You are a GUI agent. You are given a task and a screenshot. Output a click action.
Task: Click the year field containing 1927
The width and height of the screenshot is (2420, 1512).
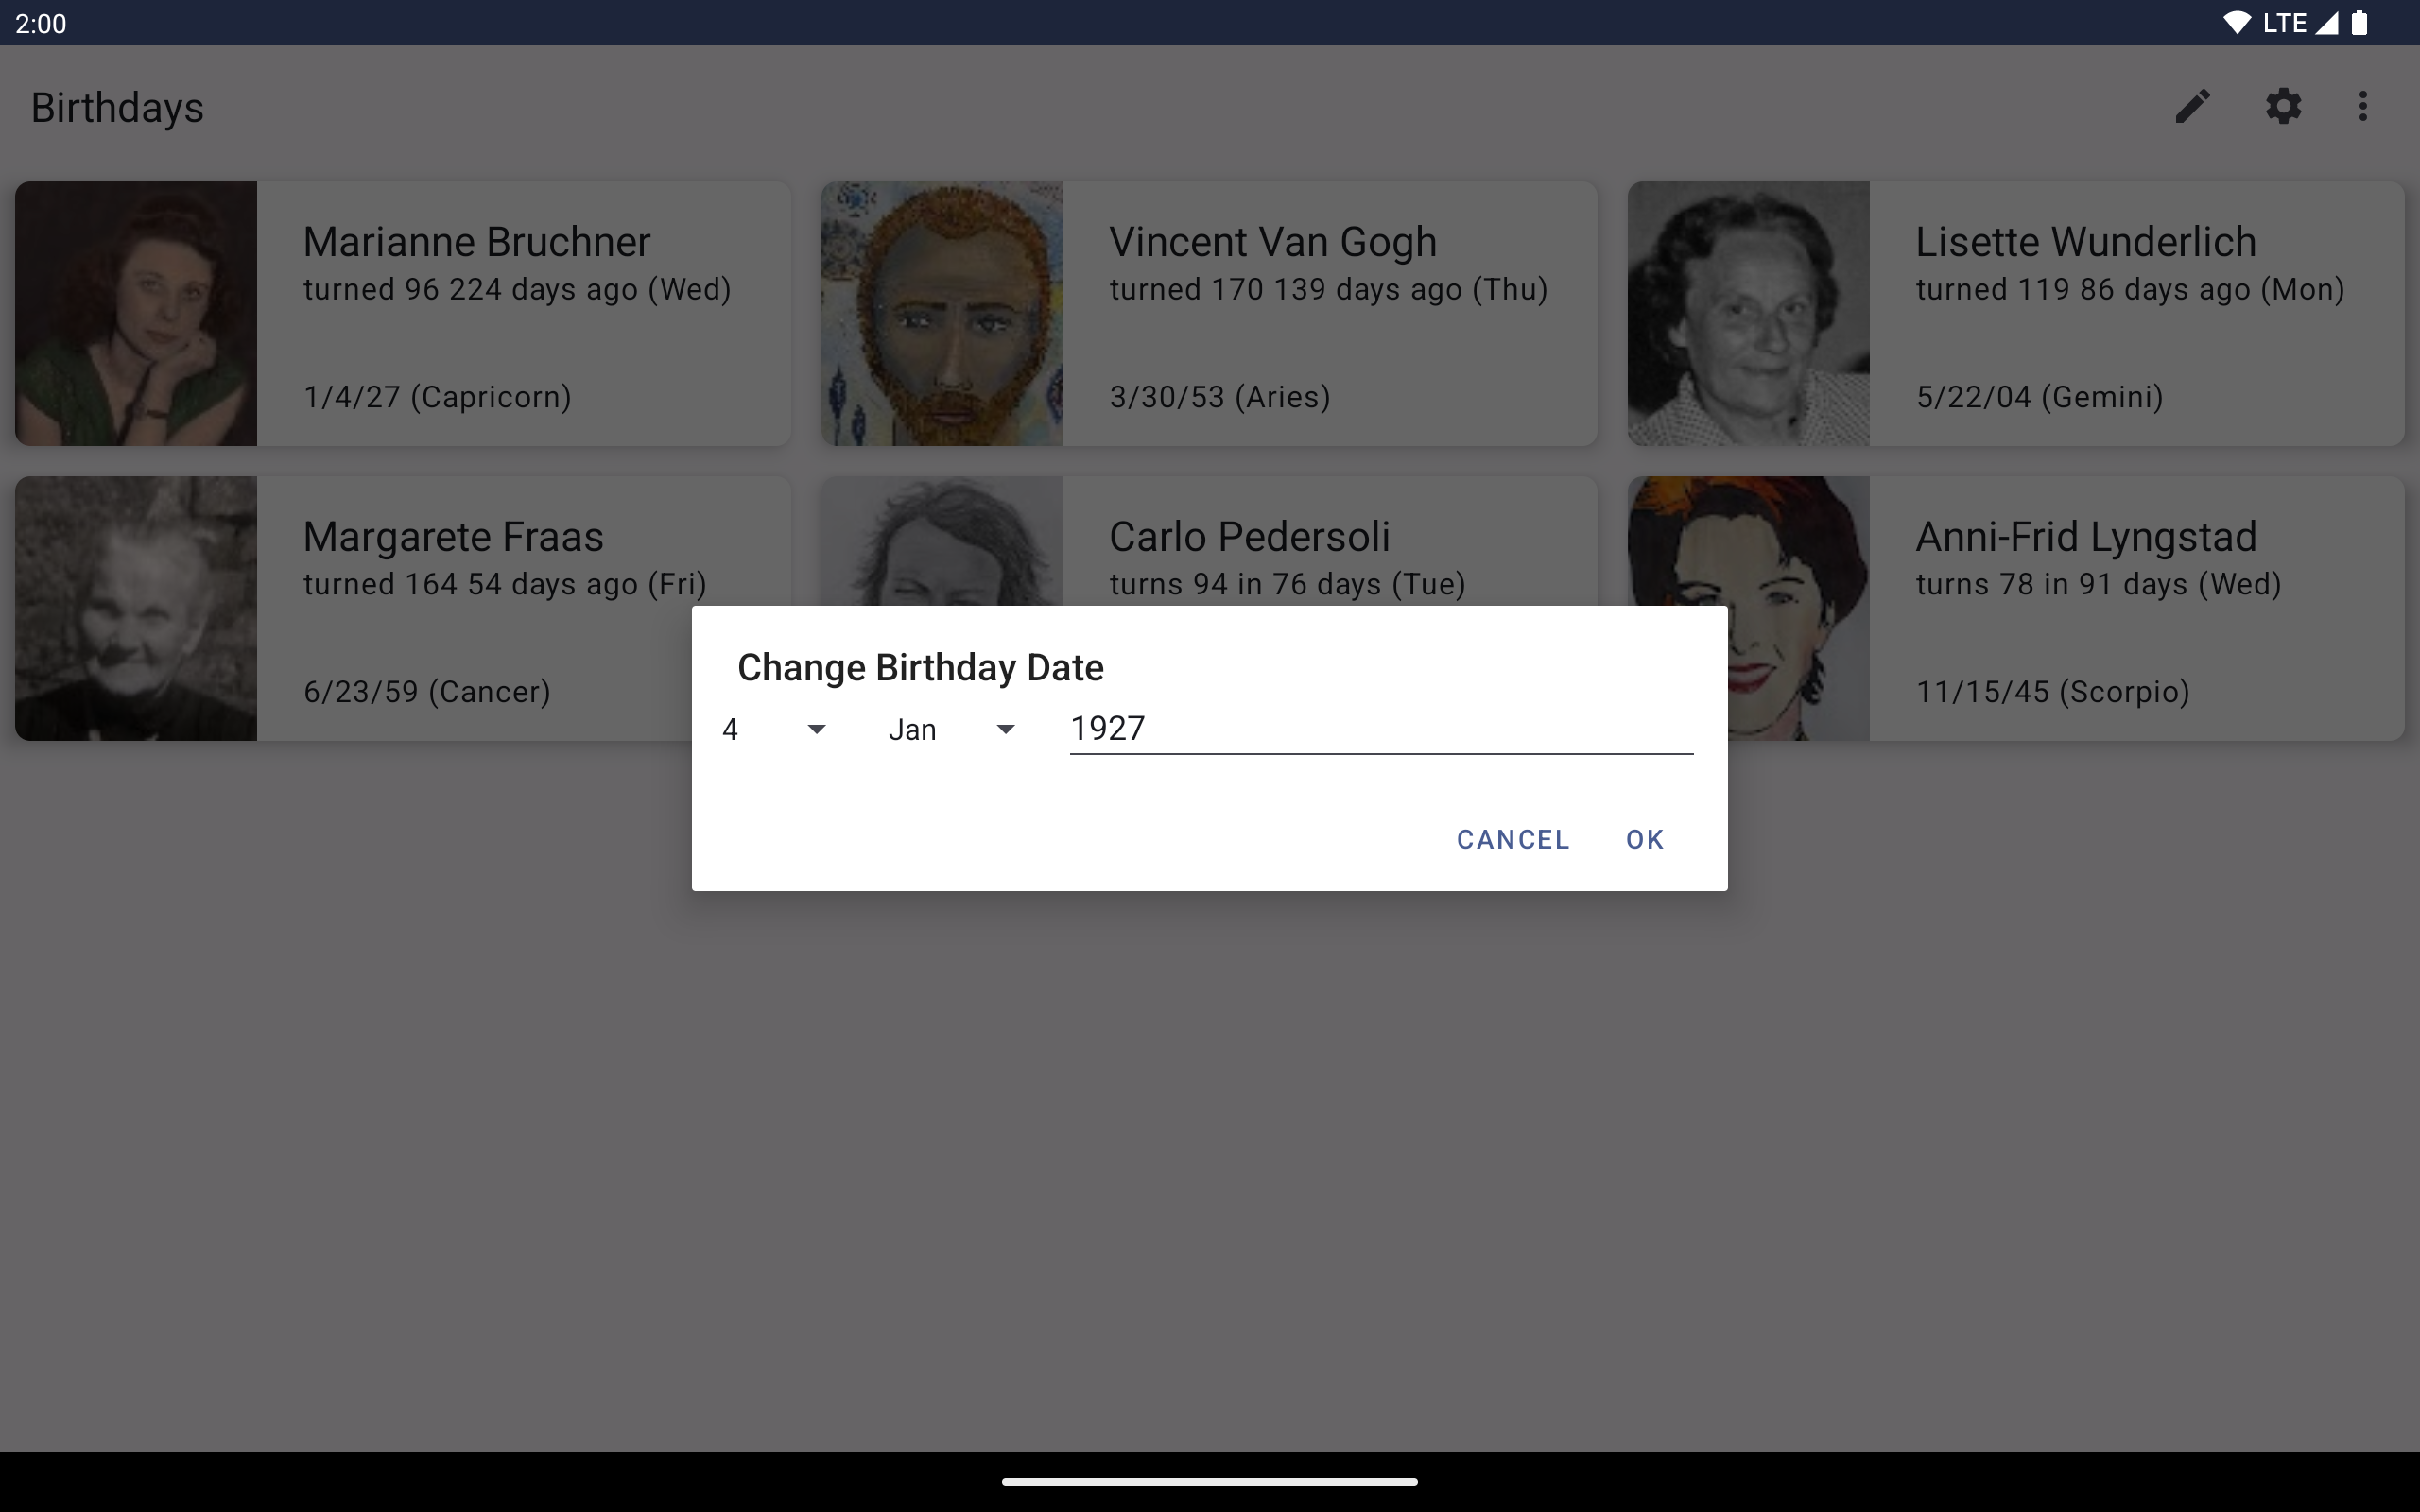coord(1380,729)
